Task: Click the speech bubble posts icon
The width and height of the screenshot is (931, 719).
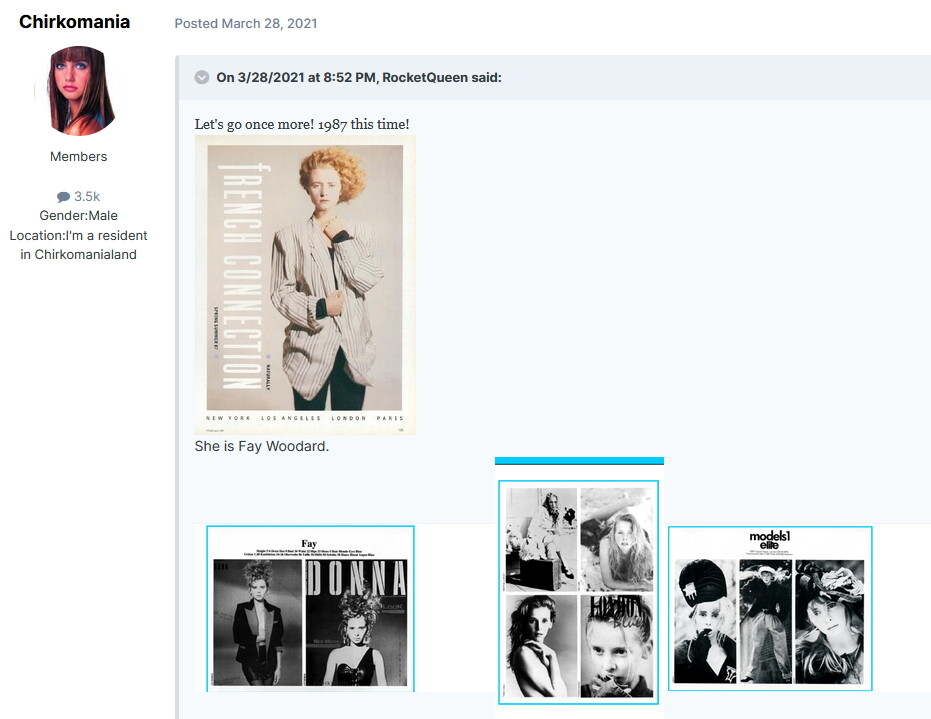Action: pos(63,197)
